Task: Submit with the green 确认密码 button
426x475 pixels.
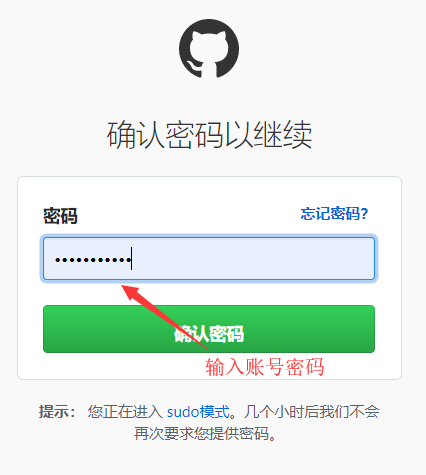Action: [209, 329]
